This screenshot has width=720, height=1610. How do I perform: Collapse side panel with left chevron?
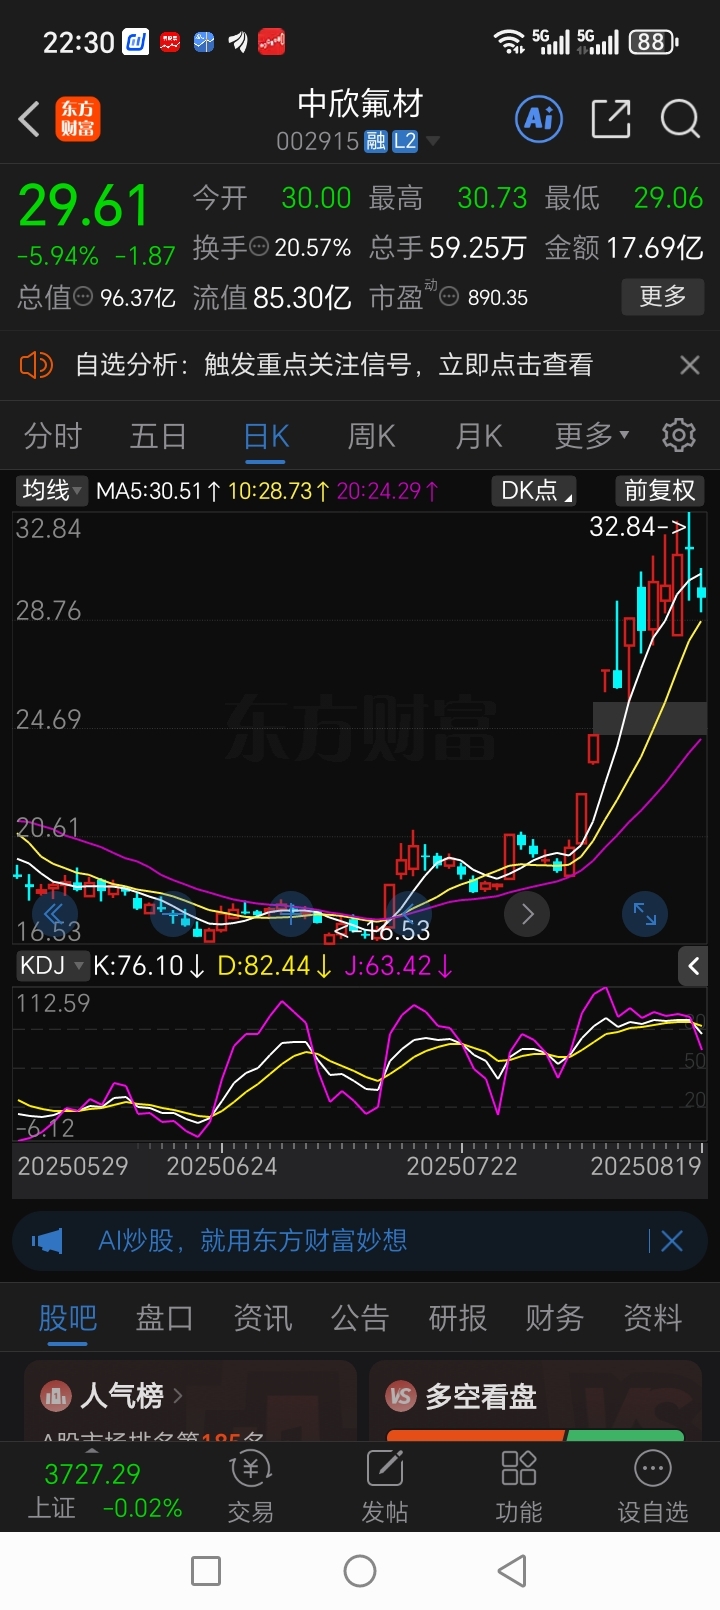(x=693, y=965)
